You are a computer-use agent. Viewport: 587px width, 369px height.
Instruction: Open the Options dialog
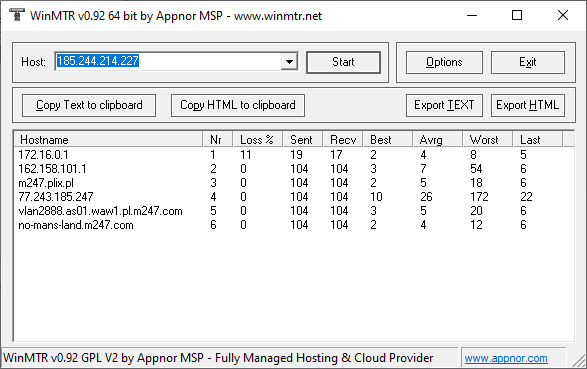pos(444,62)
